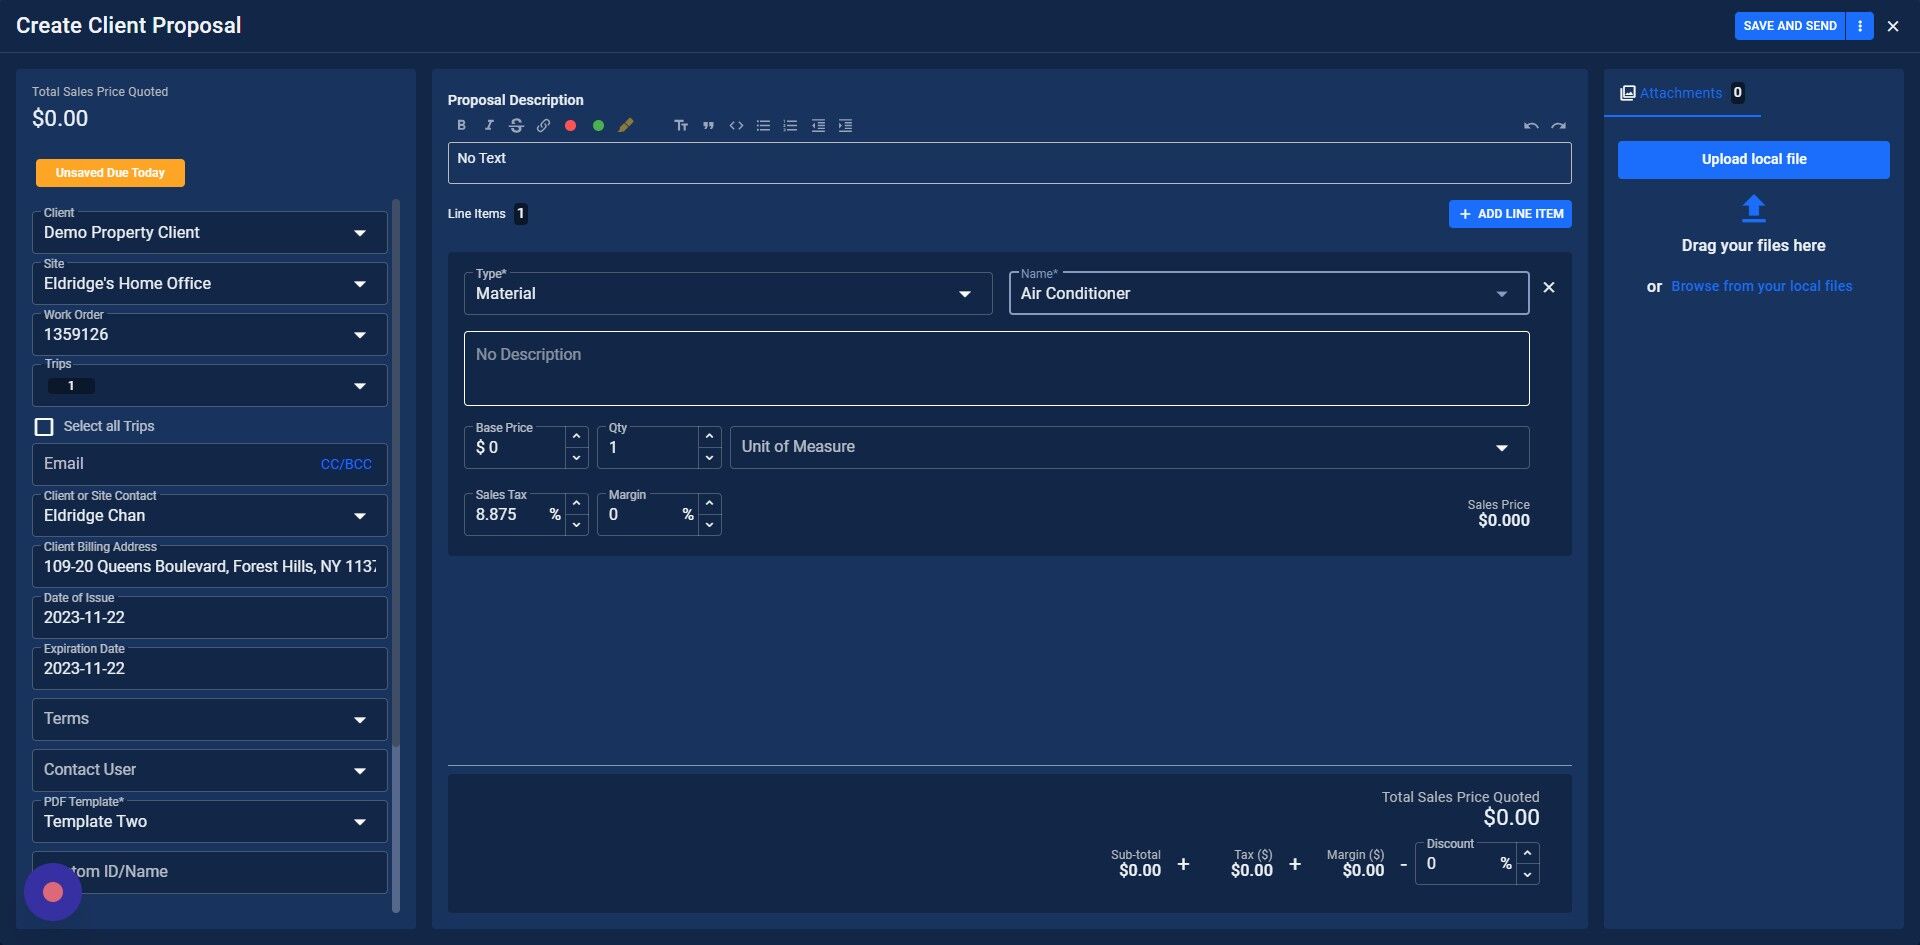Expand the Contact User dropdown

click(210, 770)
